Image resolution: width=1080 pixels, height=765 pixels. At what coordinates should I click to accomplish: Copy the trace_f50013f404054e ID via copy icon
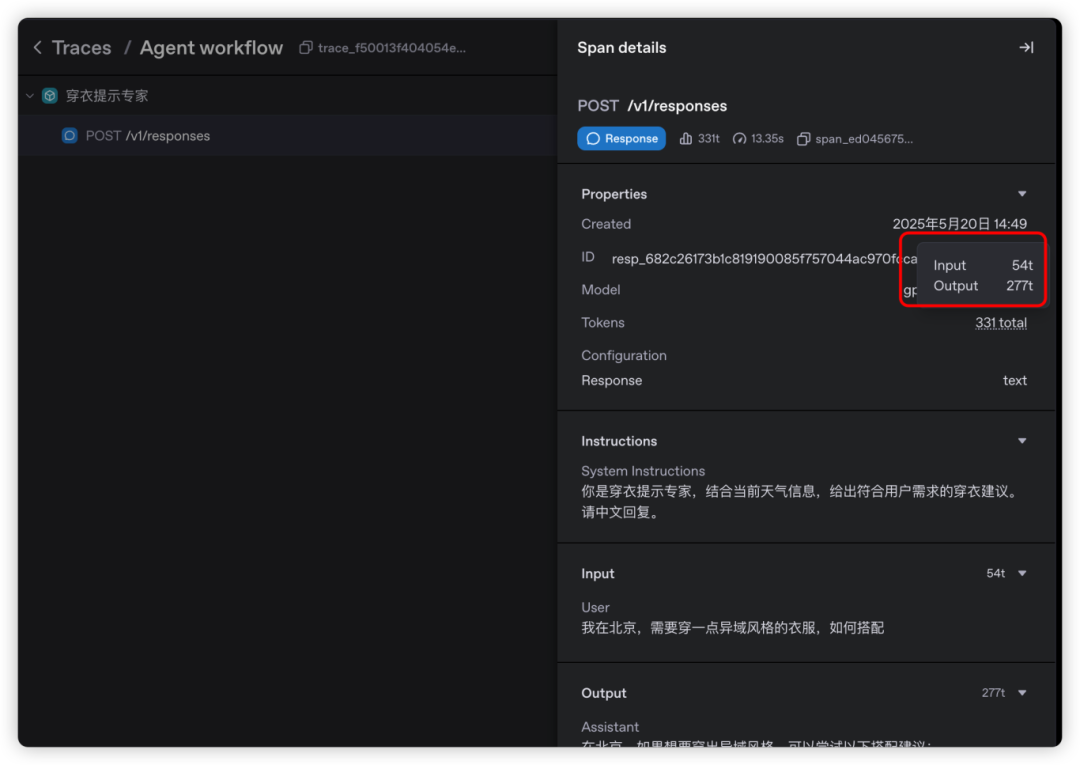click(305, 47)
